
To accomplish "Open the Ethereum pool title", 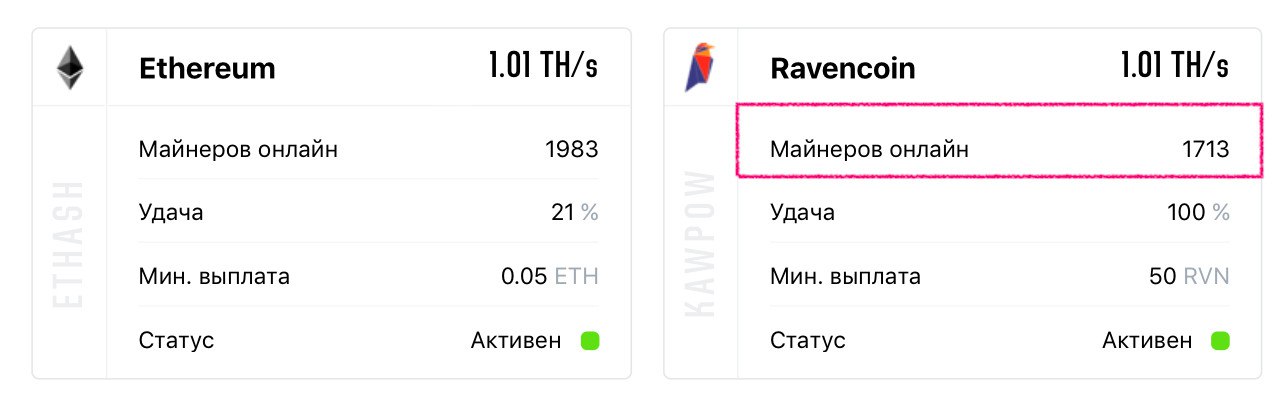I will point(207,69).
